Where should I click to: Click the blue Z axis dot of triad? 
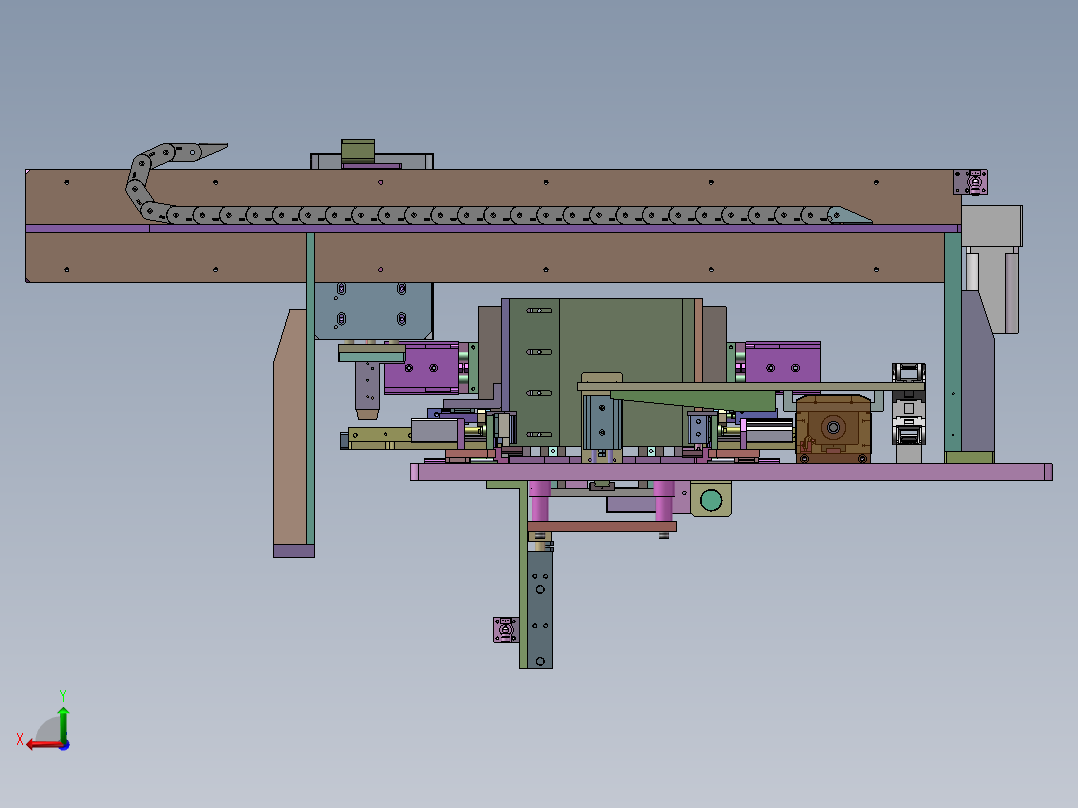(65, 745)
